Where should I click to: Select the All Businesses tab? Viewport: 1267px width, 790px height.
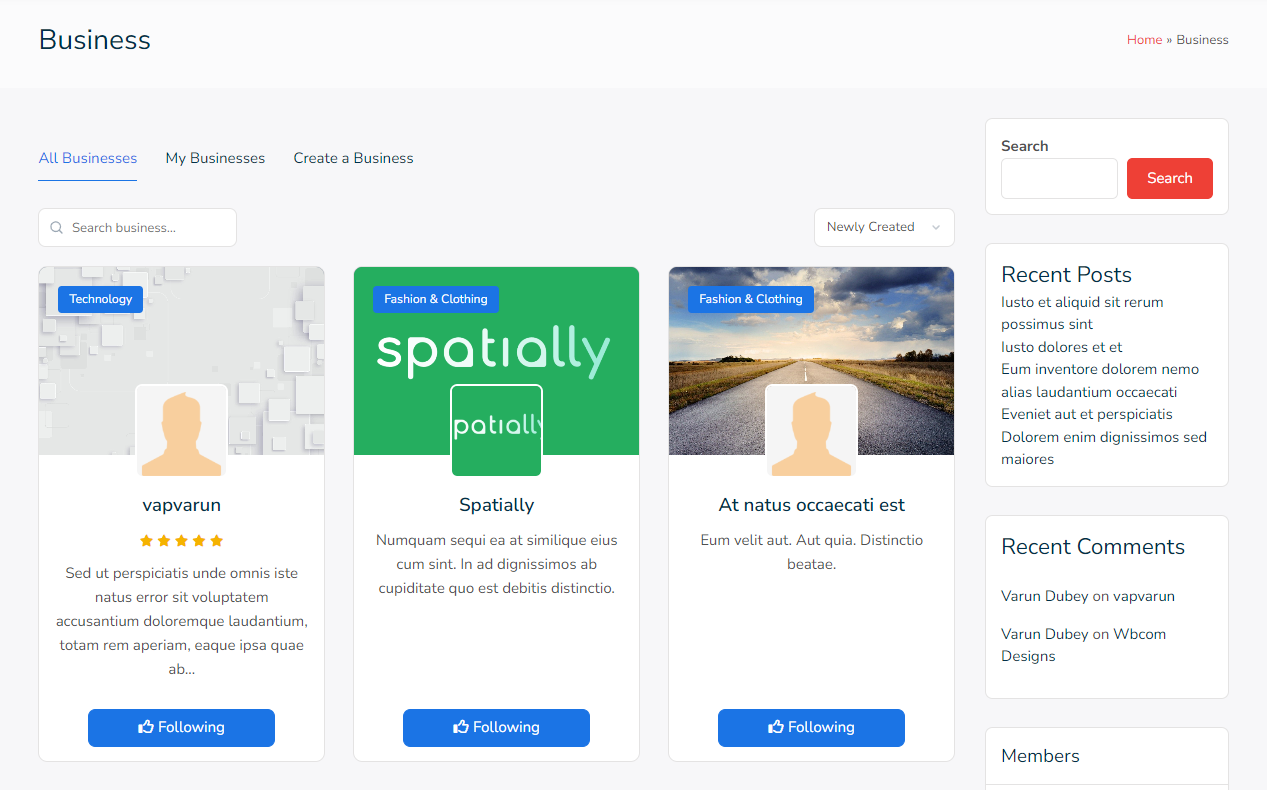tap(88, 158)
